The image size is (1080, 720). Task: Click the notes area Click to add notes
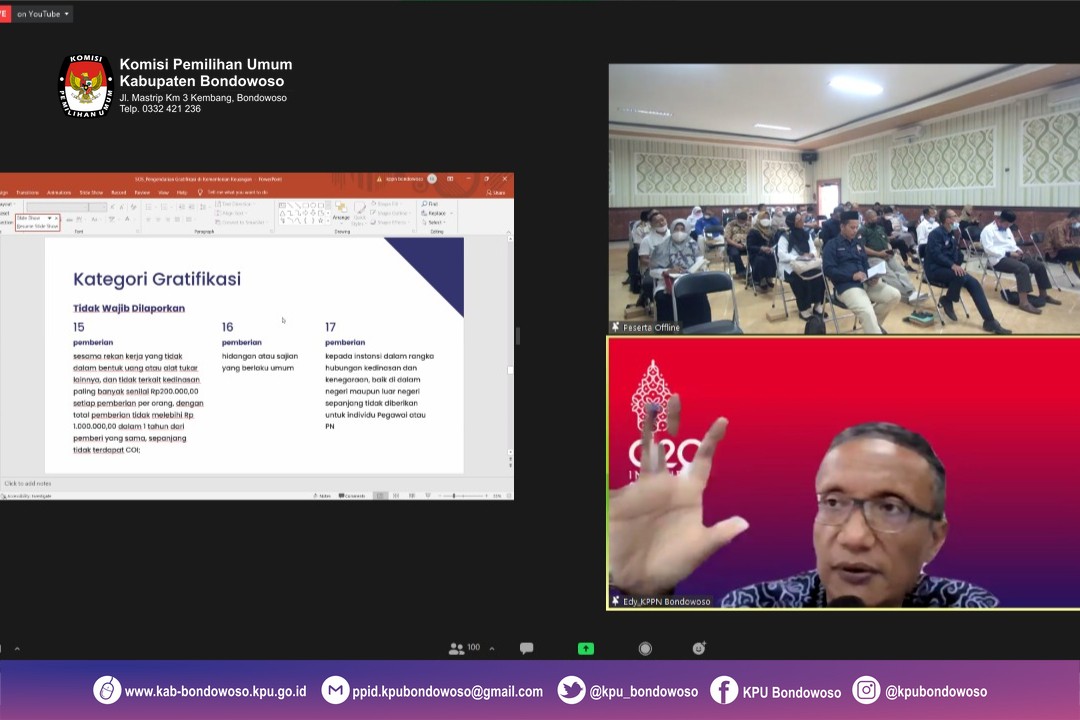(28, 483)
